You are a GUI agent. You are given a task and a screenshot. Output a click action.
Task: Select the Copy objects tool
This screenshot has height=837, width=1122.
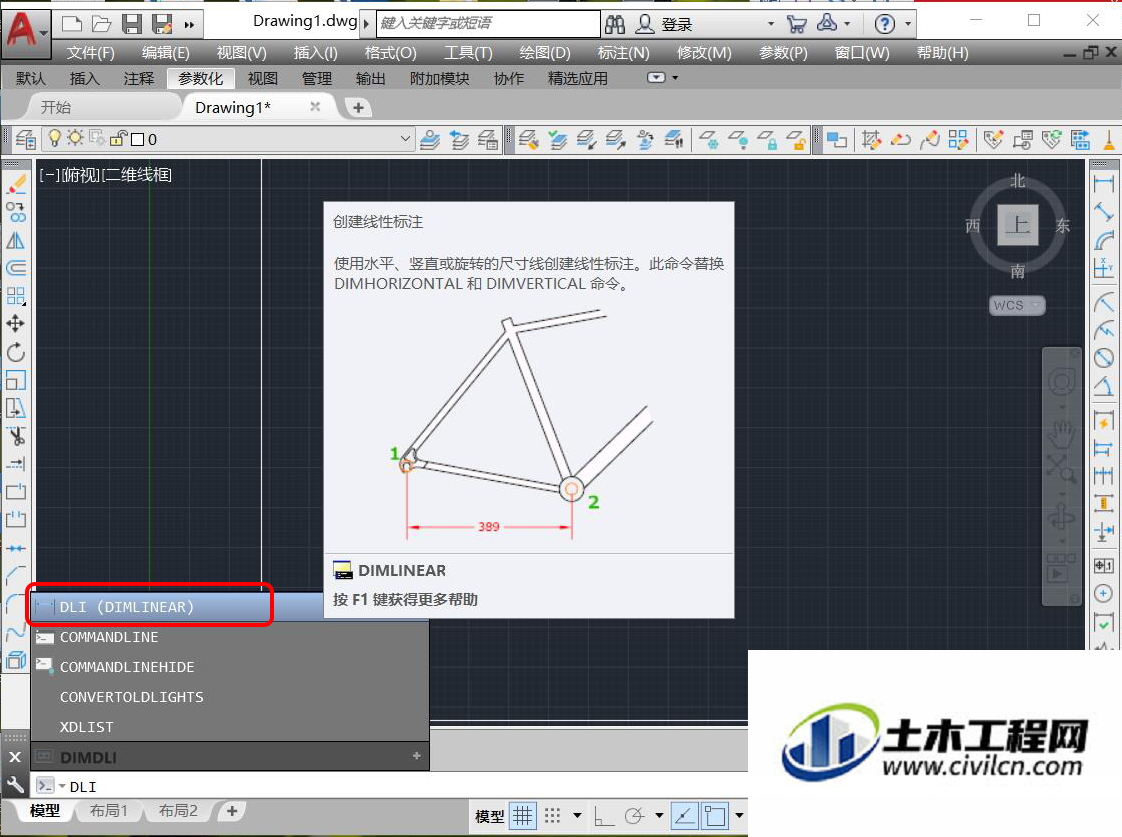pyautogui.click(x=16, y=212)
